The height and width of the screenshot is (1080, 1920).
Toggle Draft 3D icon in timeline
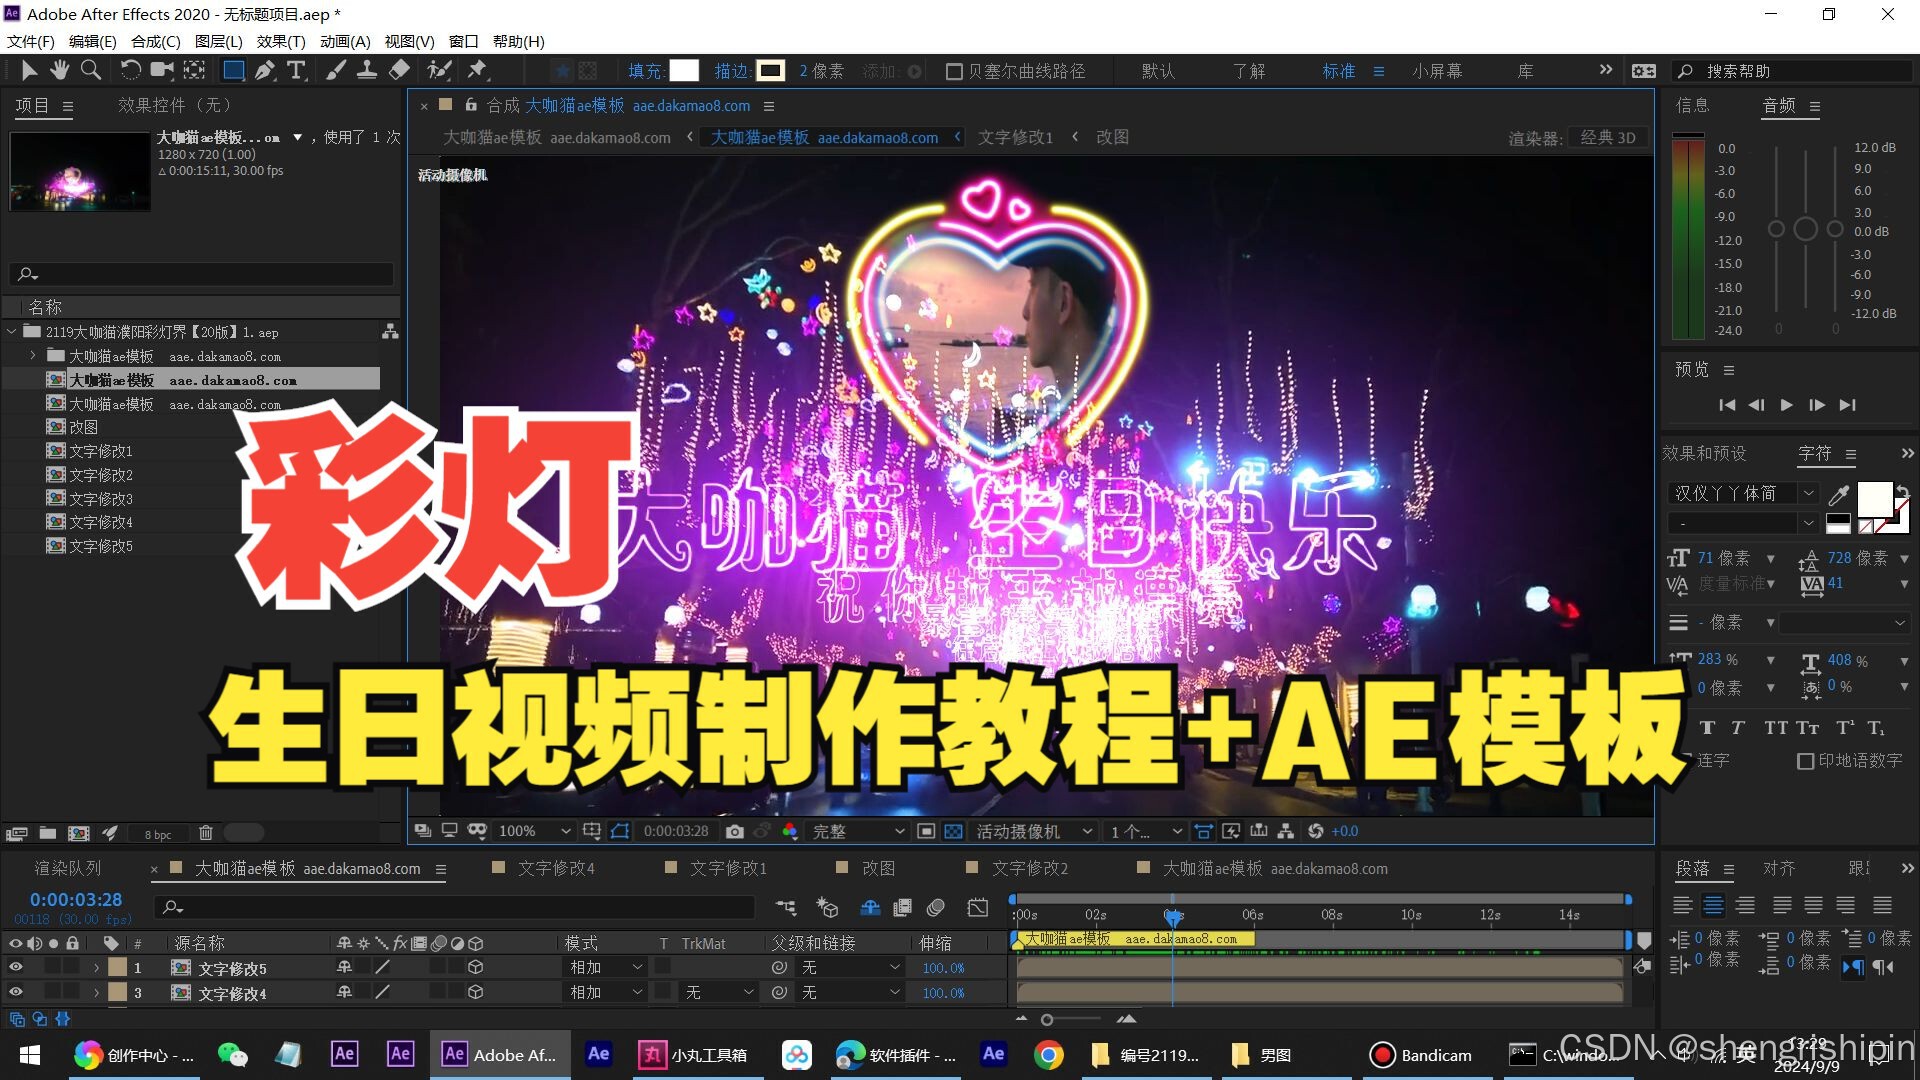827,907
